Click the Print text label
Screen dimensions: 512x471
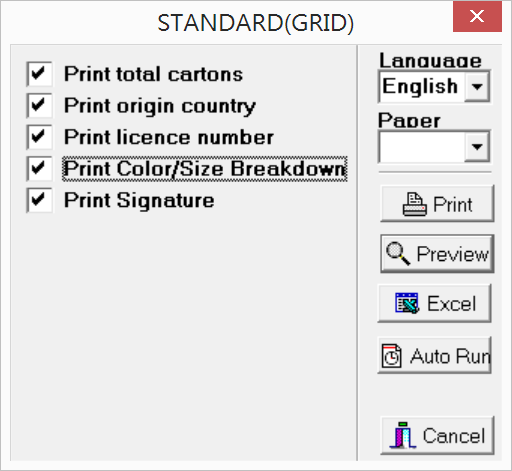pyautogui.click(x=452, y=204)
